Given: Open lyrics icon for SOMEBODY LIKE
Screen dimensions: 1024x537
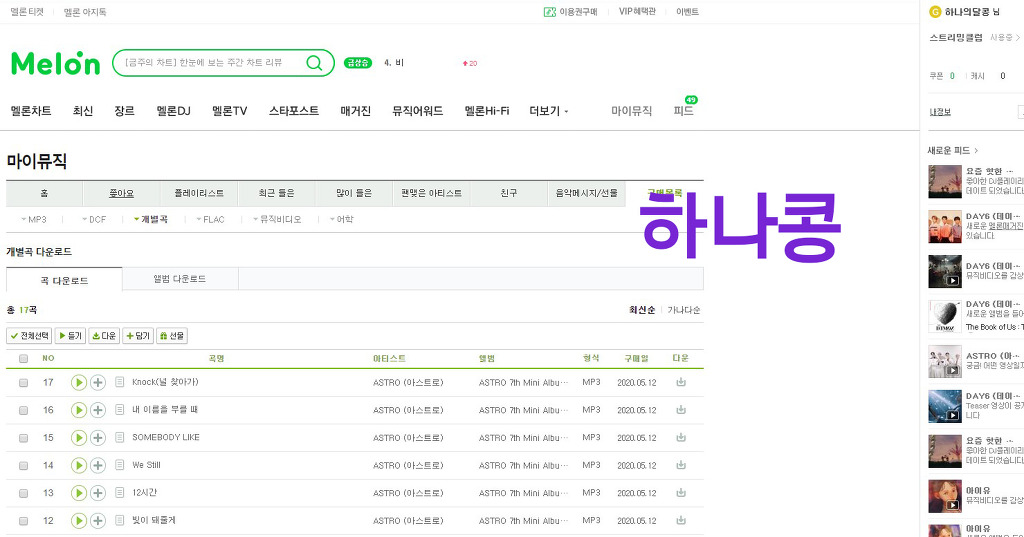Looking at the screenshot, I should (120, 437).
